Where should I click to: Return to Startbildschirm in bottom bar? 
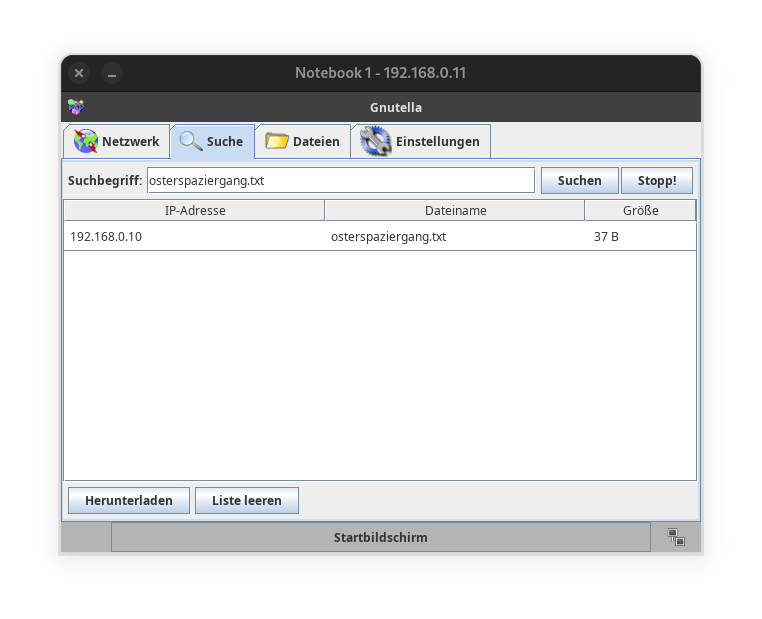point(380,537)
